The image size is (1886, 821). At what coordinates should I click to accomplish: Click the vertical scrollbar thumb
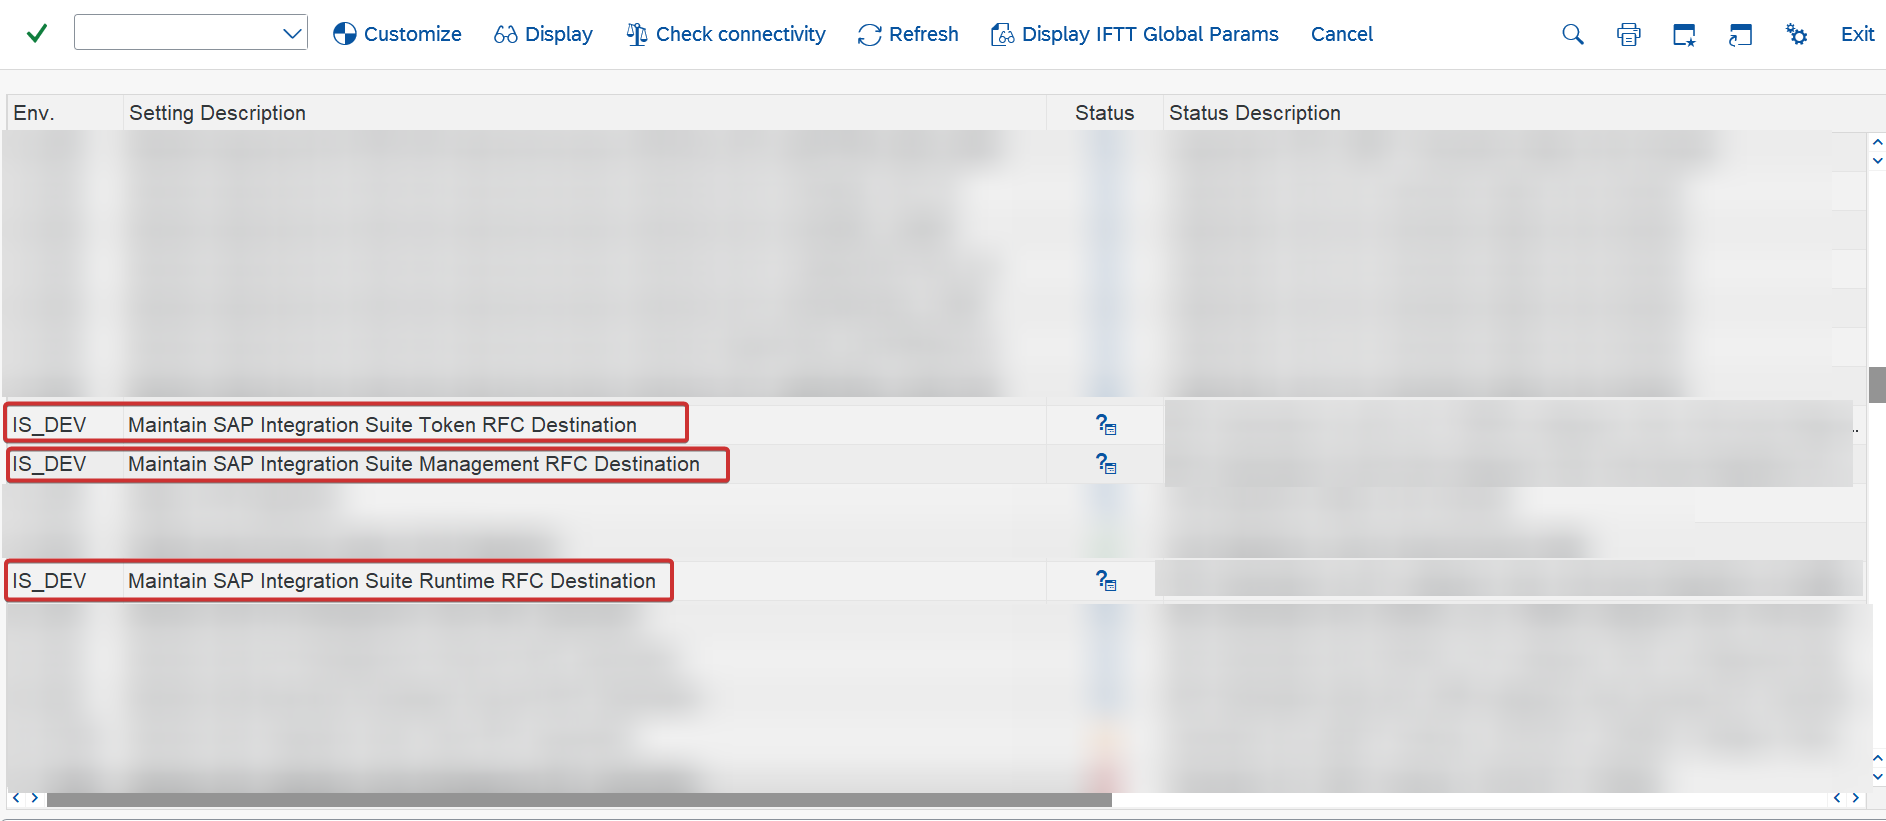(x=1877, y=385)
